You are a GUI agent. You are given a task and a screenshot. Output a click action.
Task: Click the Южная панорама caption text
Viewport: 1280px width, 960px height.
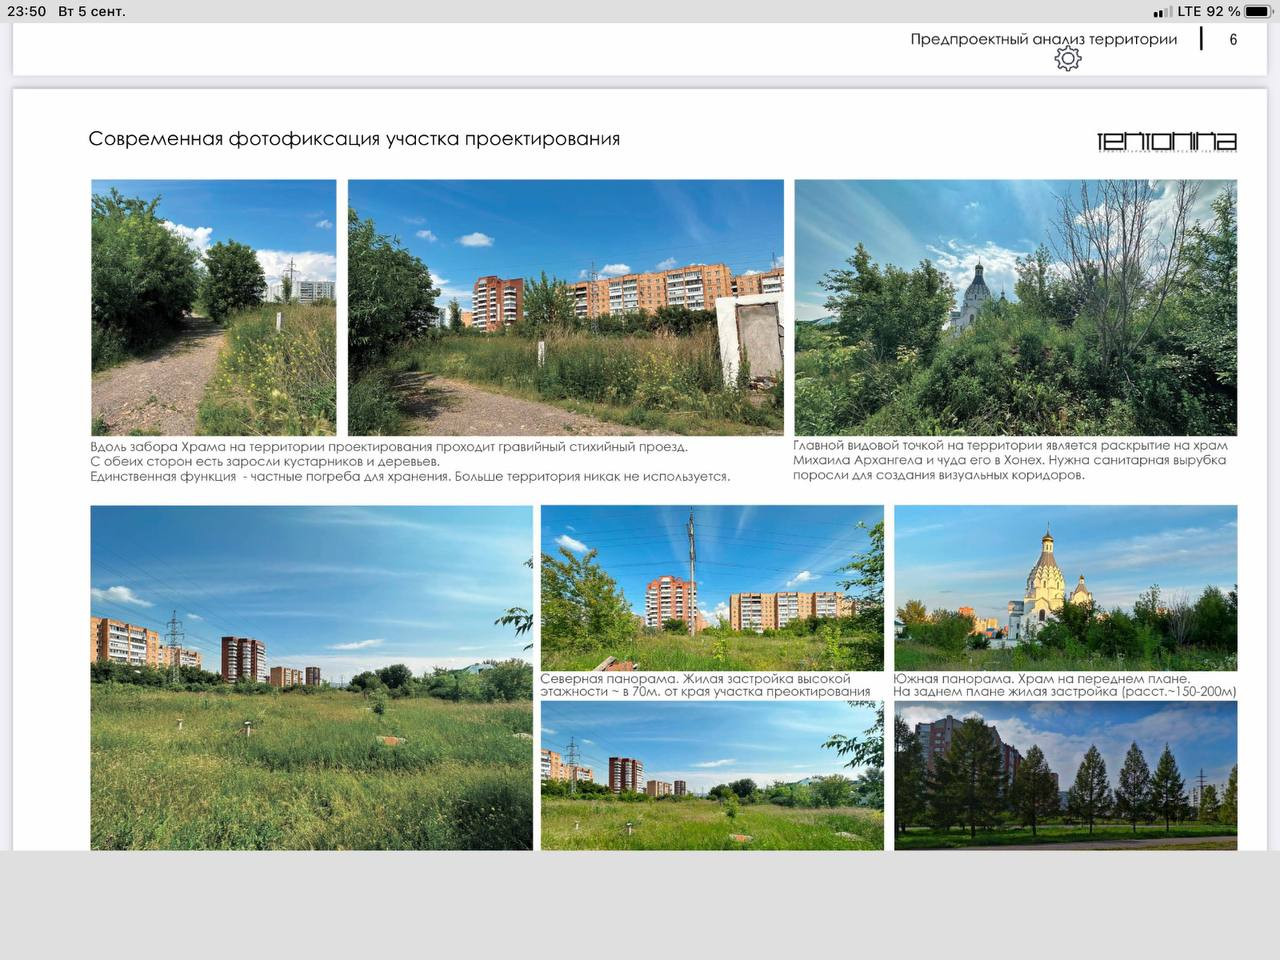click(1064, 685)
